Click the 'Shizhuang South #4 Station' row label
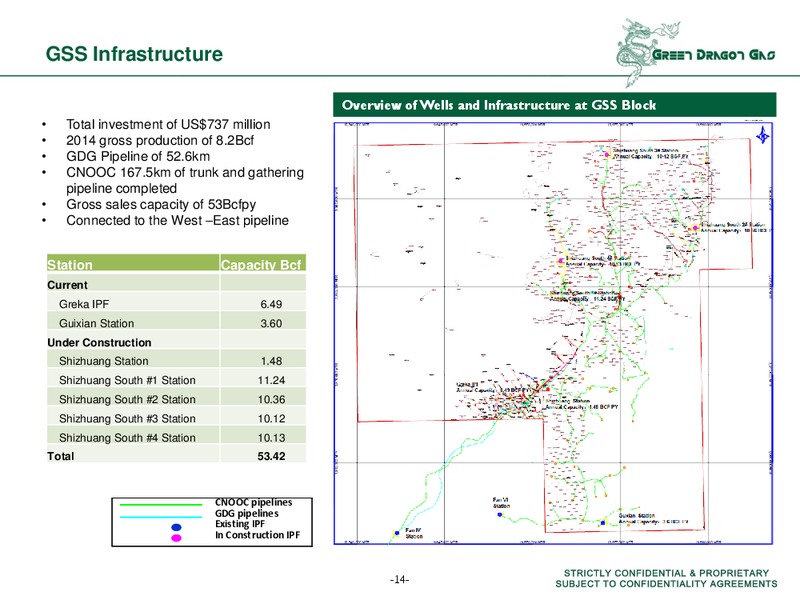Screen dimensions: 800x600 [127, 438]
